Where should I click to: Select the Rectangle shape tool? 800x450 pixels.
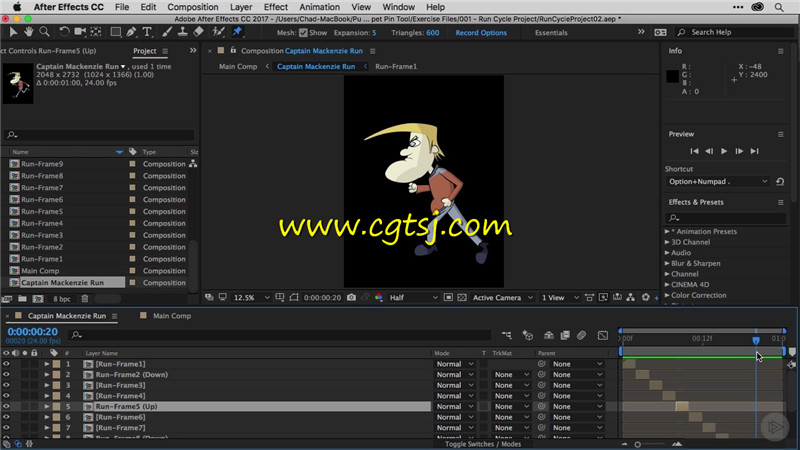[x=116, y=32]
